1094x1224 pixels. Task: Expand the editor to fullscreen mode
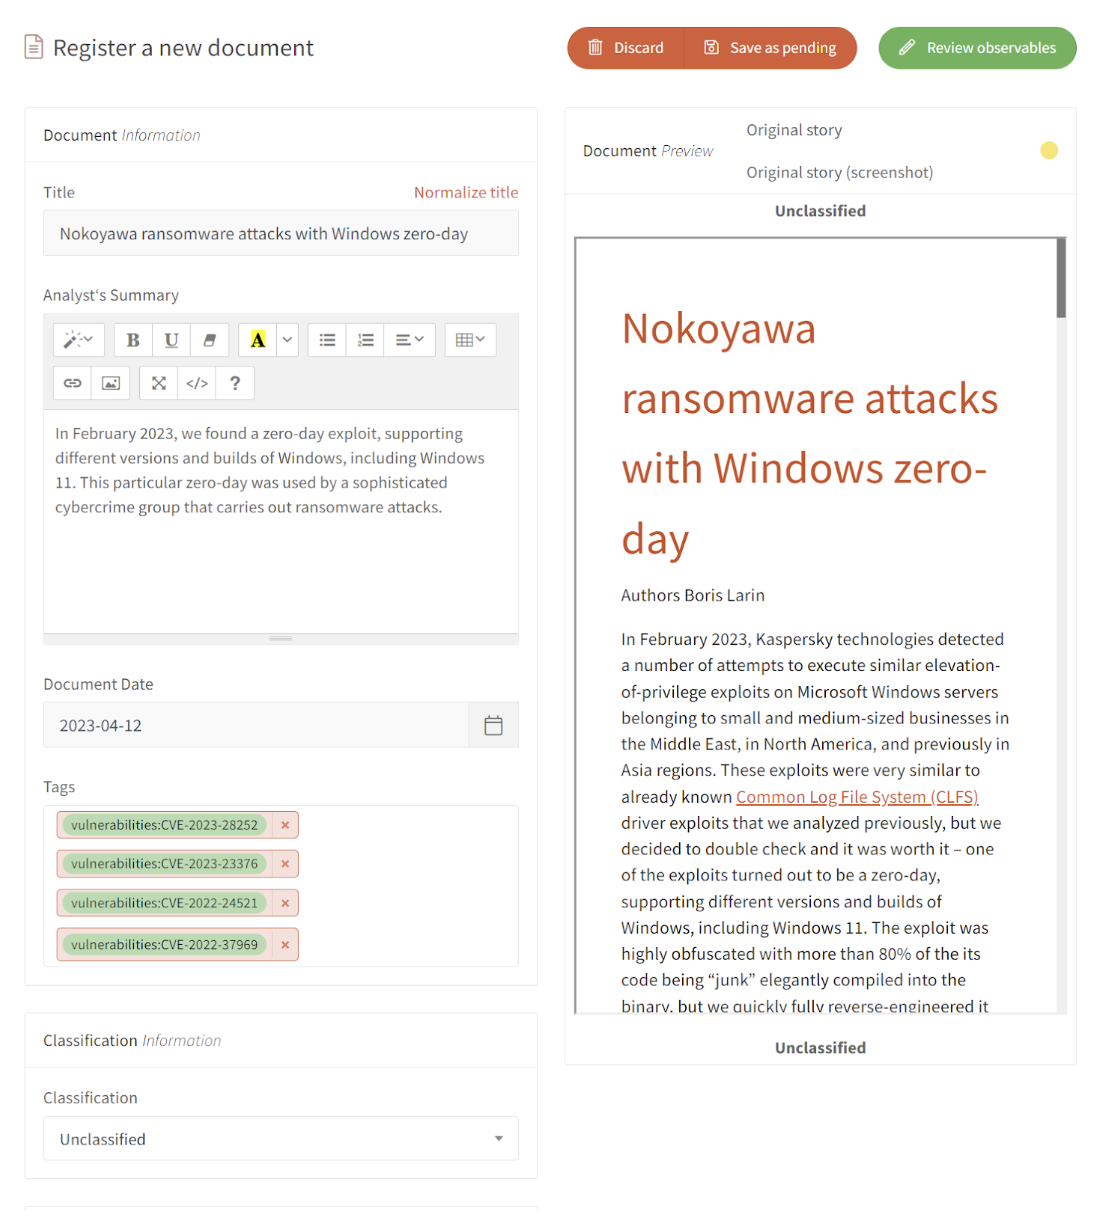point(158,383)
